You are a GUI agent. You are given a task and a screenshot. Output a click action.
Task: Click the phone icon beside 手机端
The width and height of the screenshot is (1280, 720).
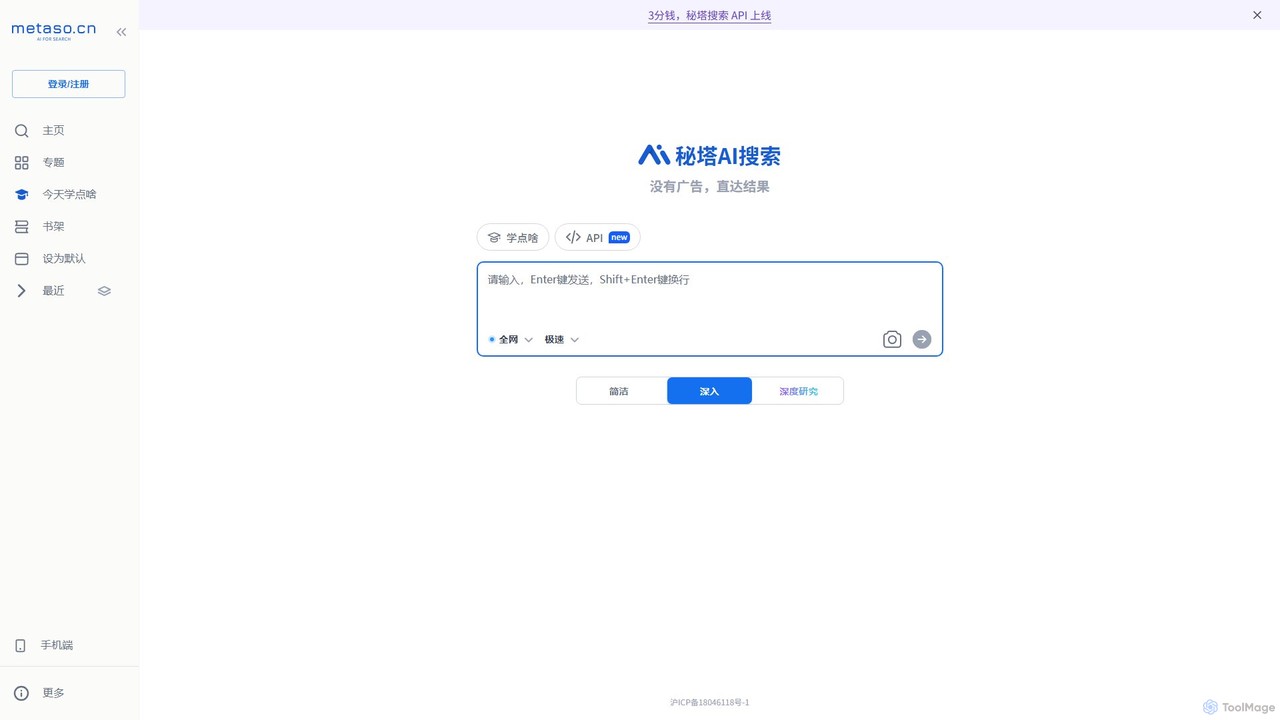tap(20, 646)
